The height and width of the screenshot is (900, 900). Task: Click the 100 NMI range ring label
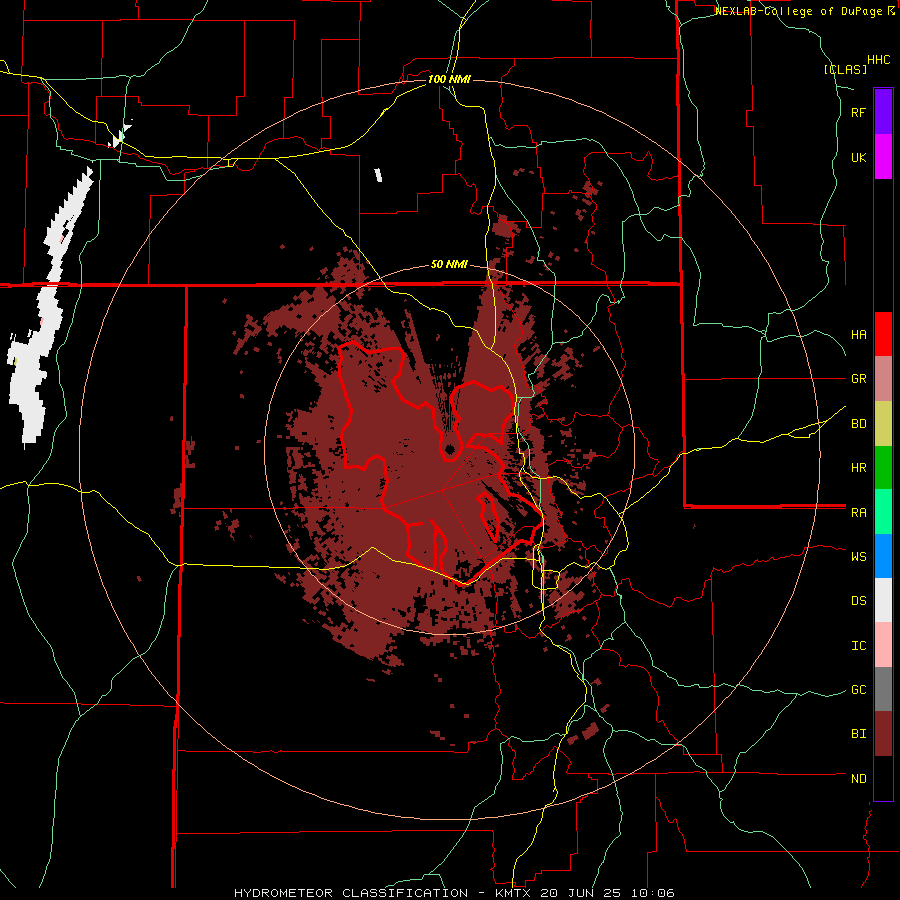click(449, 79)
